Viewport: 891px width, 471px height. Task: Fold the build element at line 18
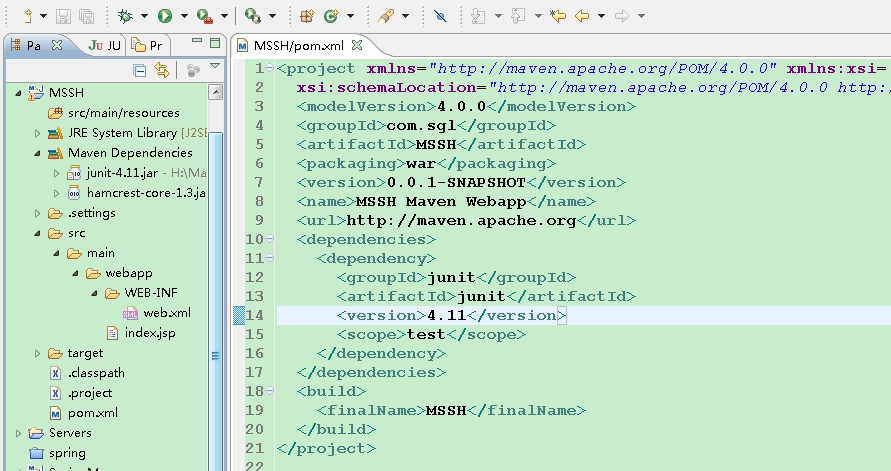(270, 391)
